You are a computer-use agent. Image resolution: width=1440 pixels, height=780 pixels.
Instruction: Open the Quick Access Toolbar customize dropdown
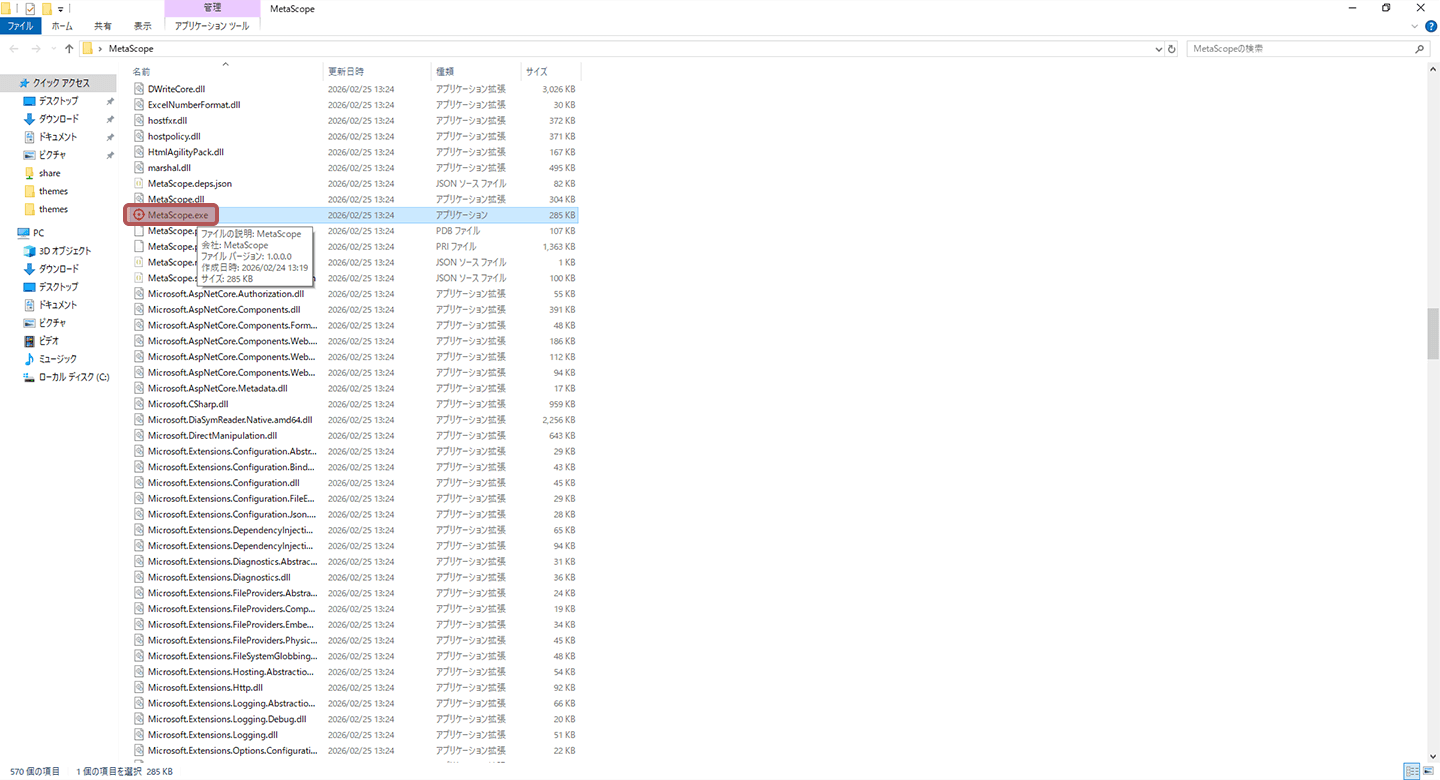61,9
